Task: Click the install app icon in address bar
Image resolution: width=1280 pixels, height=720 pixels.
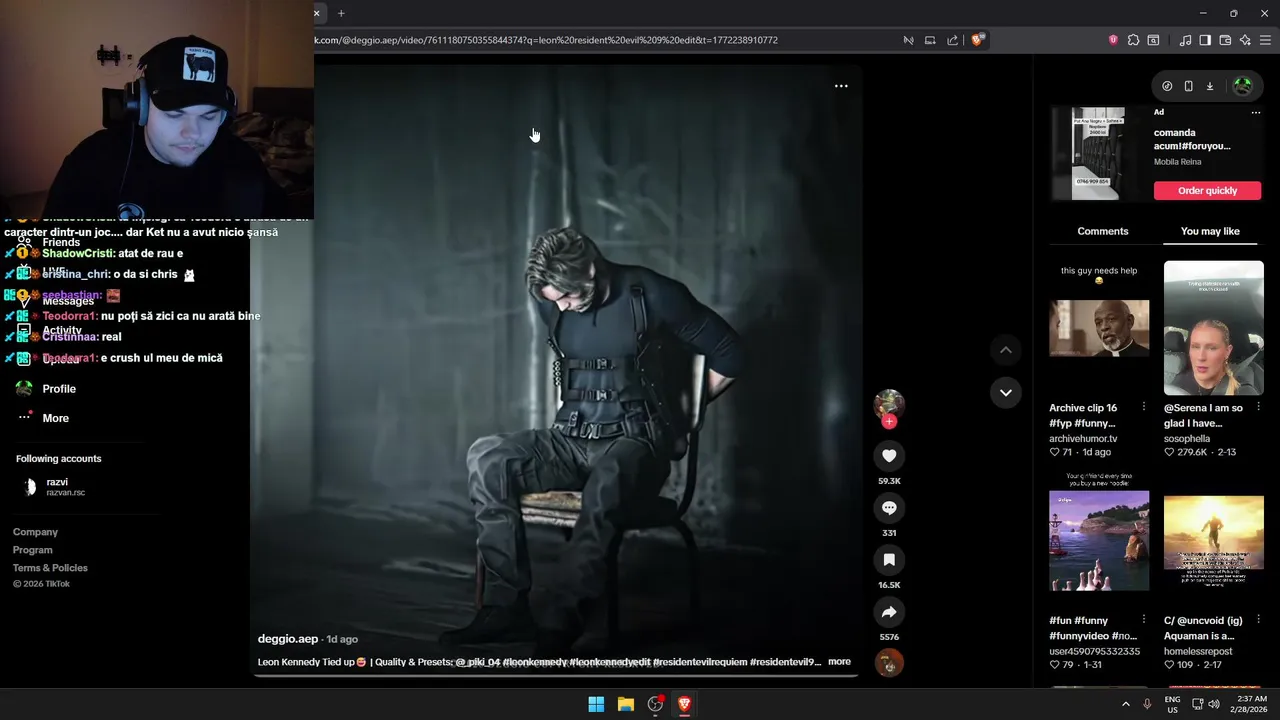Action: 930,40
